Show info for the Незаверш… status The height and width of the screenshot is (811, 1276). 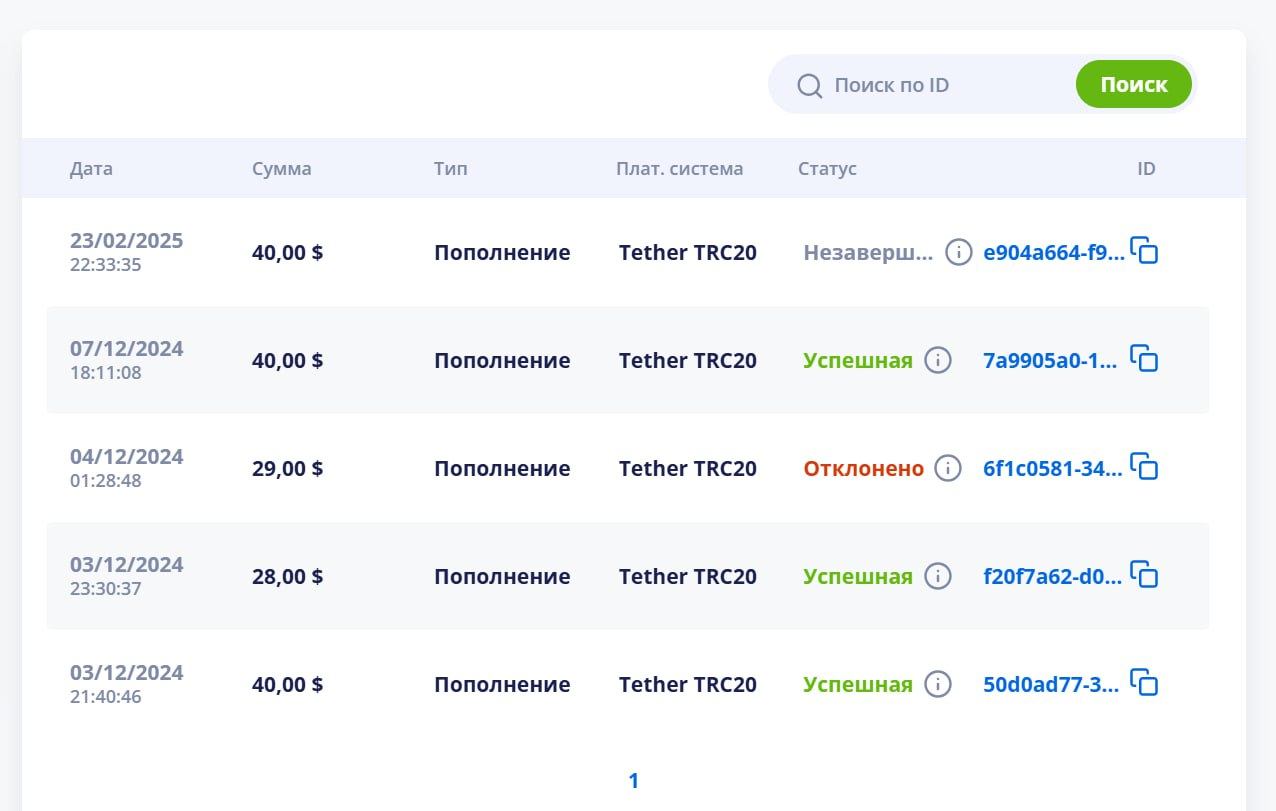coord(958,252)
